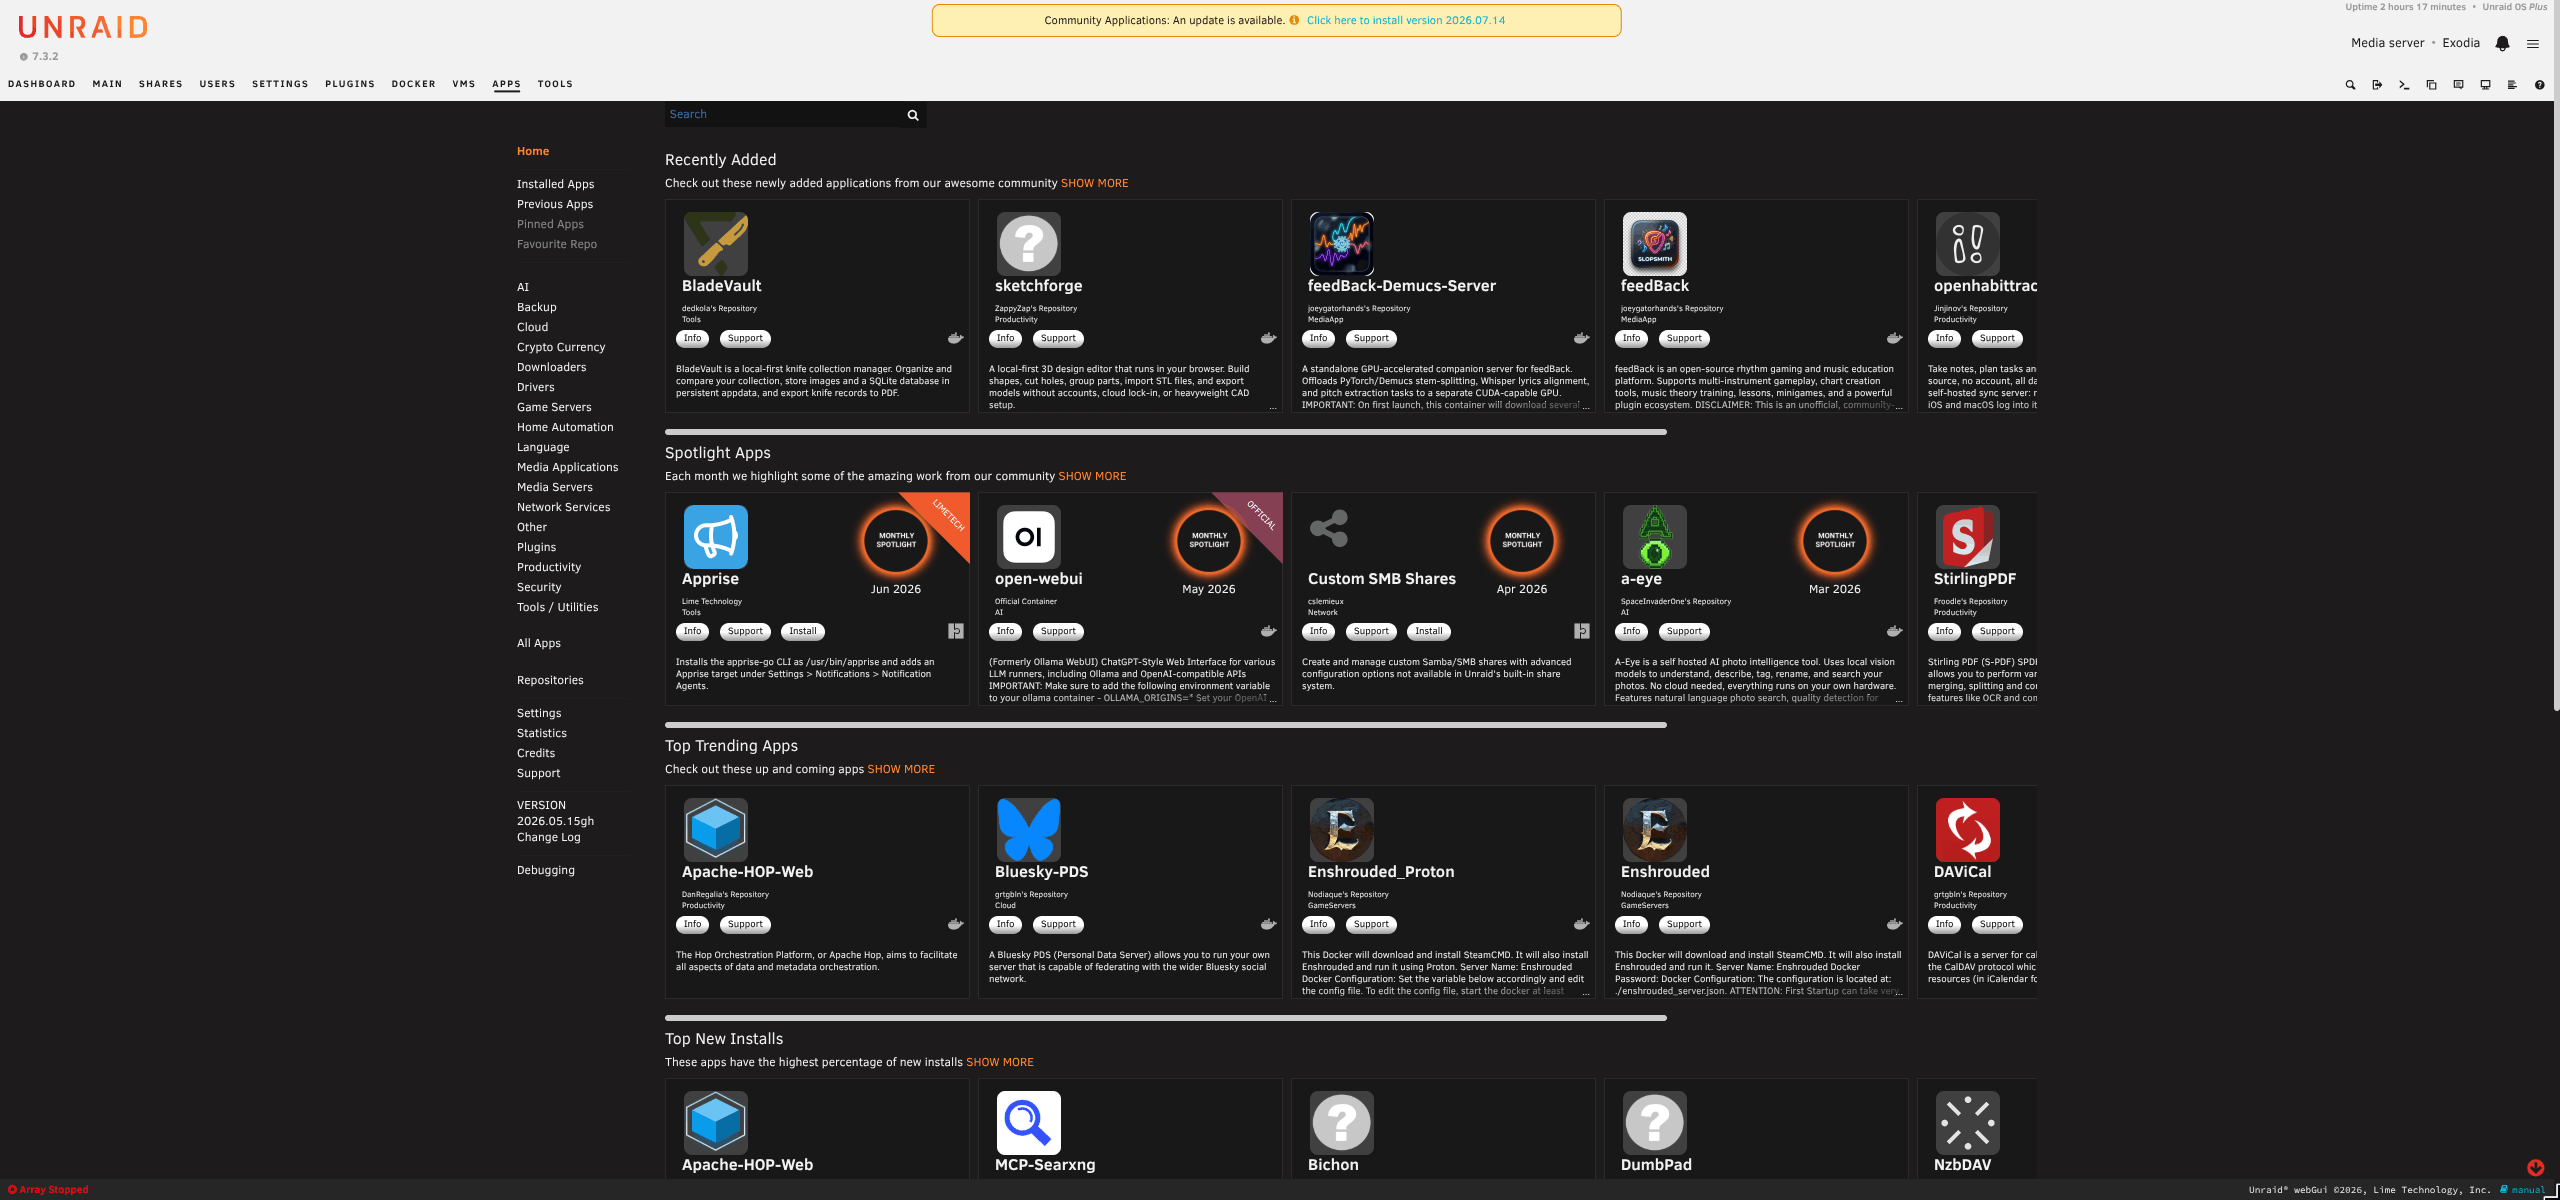Click the DAViCal red arrows icon
Screen dimensions: 2560x1200
pos(1967,829)
